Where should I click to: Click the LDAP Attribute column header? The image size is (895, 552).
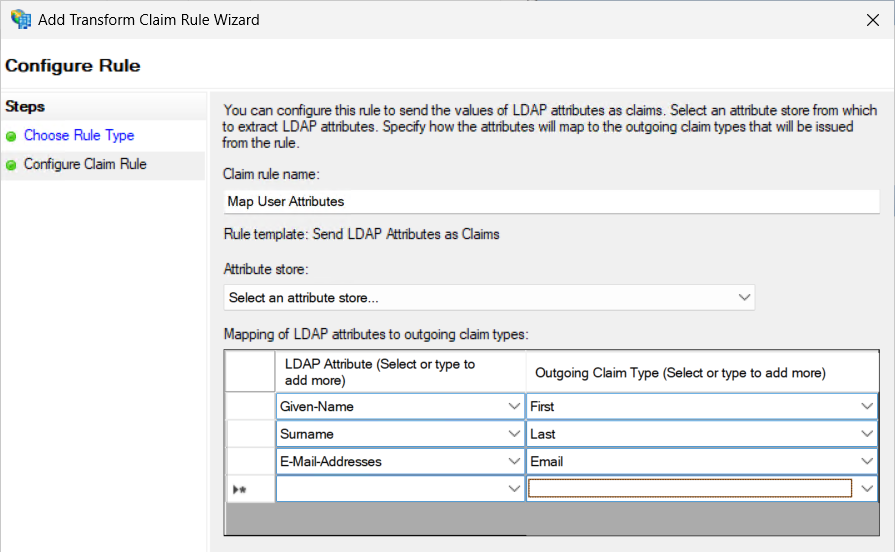click(400, 372)
